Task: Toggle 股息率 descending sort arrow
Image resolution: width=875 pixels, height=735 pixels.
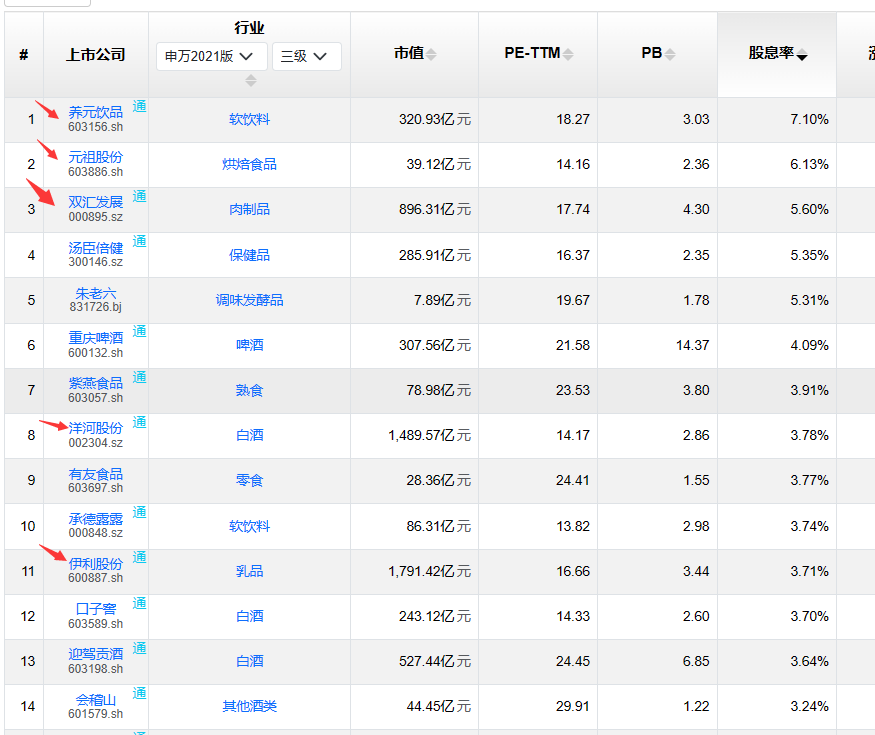Action: [802, 55]
